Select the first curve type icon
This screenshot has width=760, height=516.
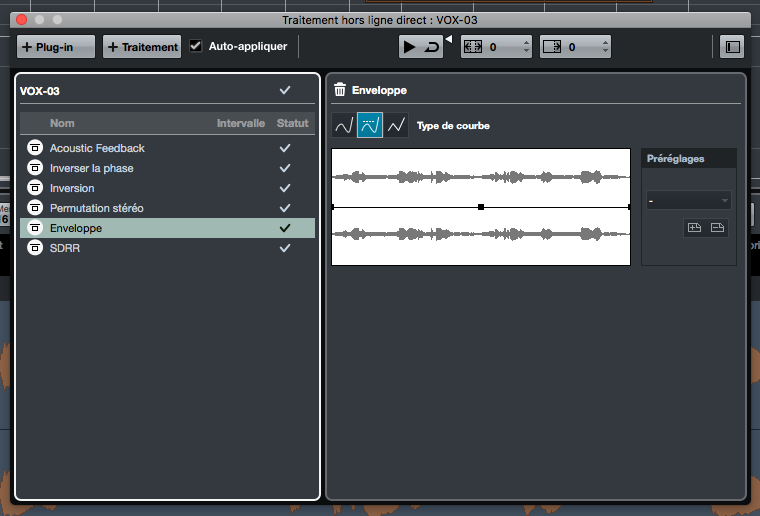344,125
